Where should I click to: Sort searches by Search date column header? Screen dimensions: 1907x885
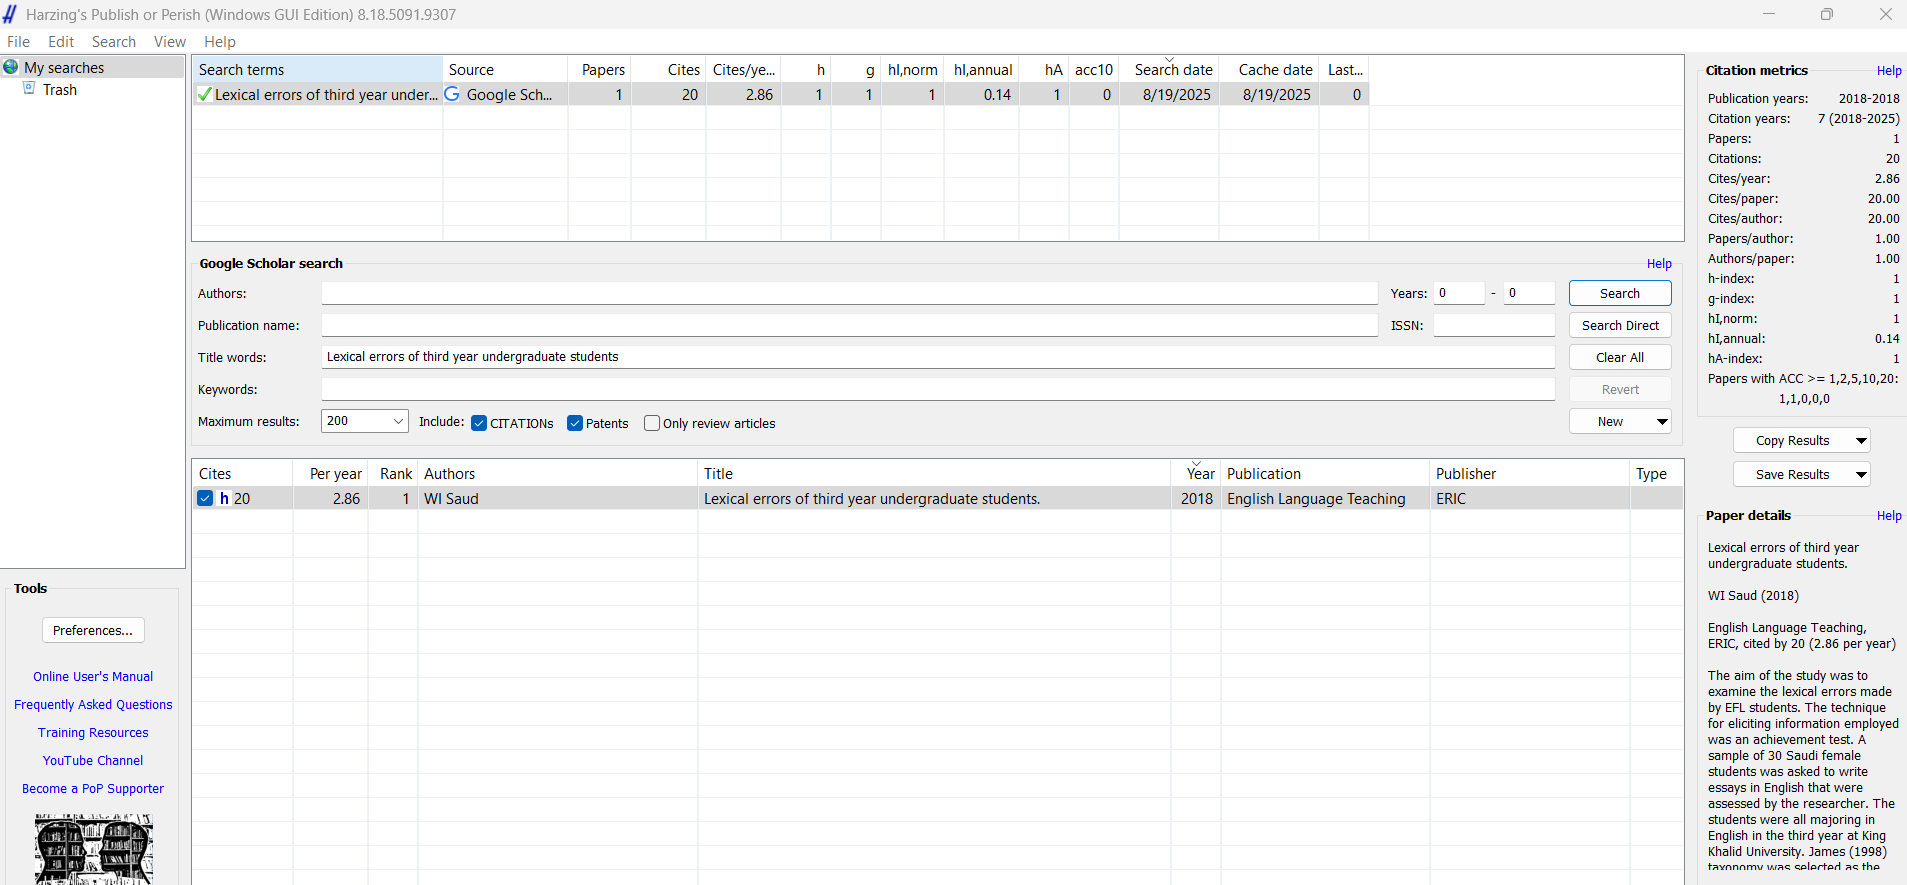tap(1169, 69)
